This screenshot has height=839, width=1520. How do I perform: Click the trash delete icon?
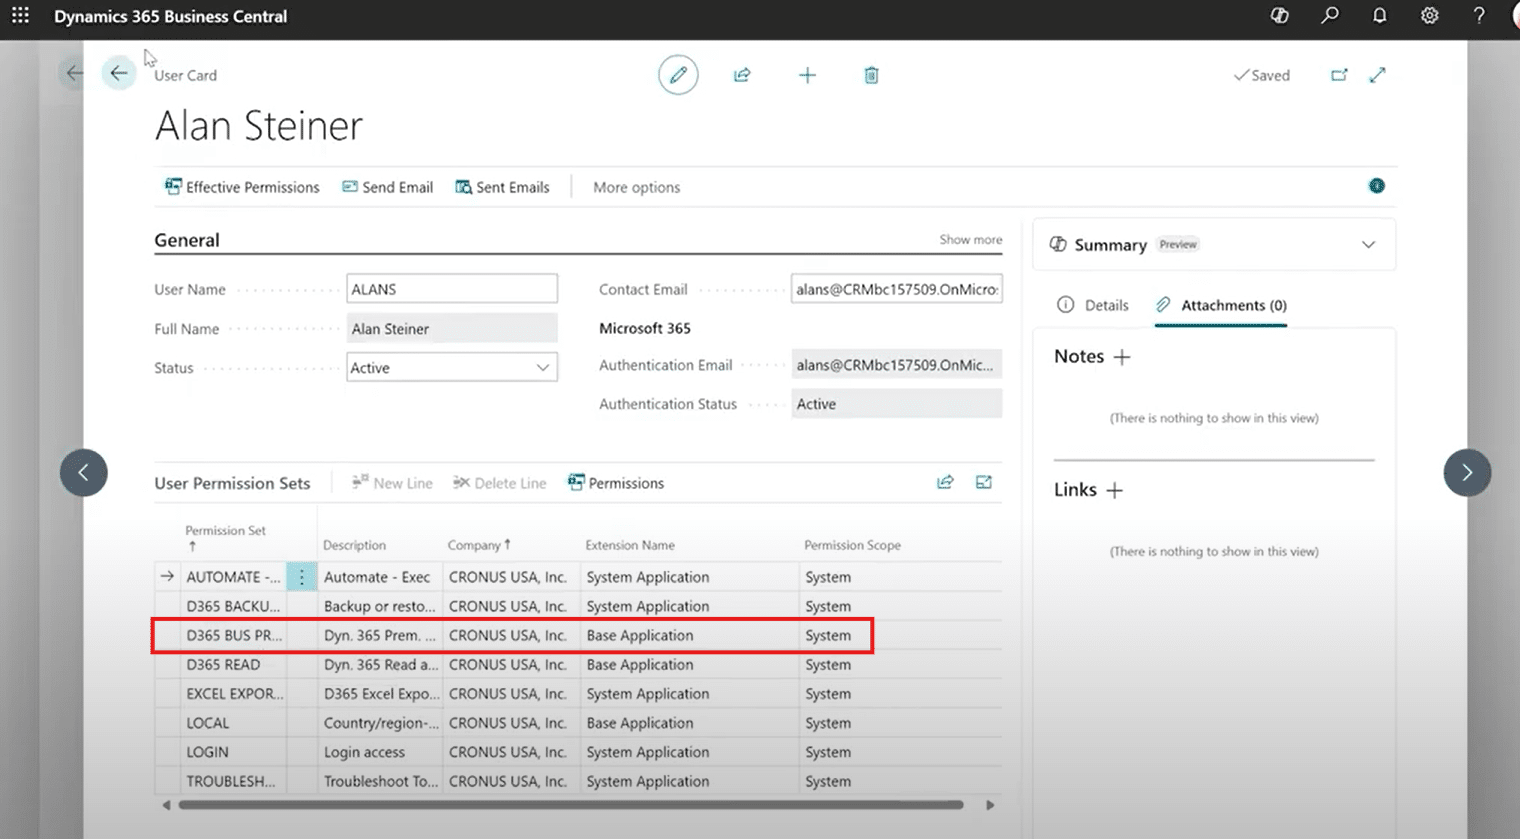click(x=871, y=75)
